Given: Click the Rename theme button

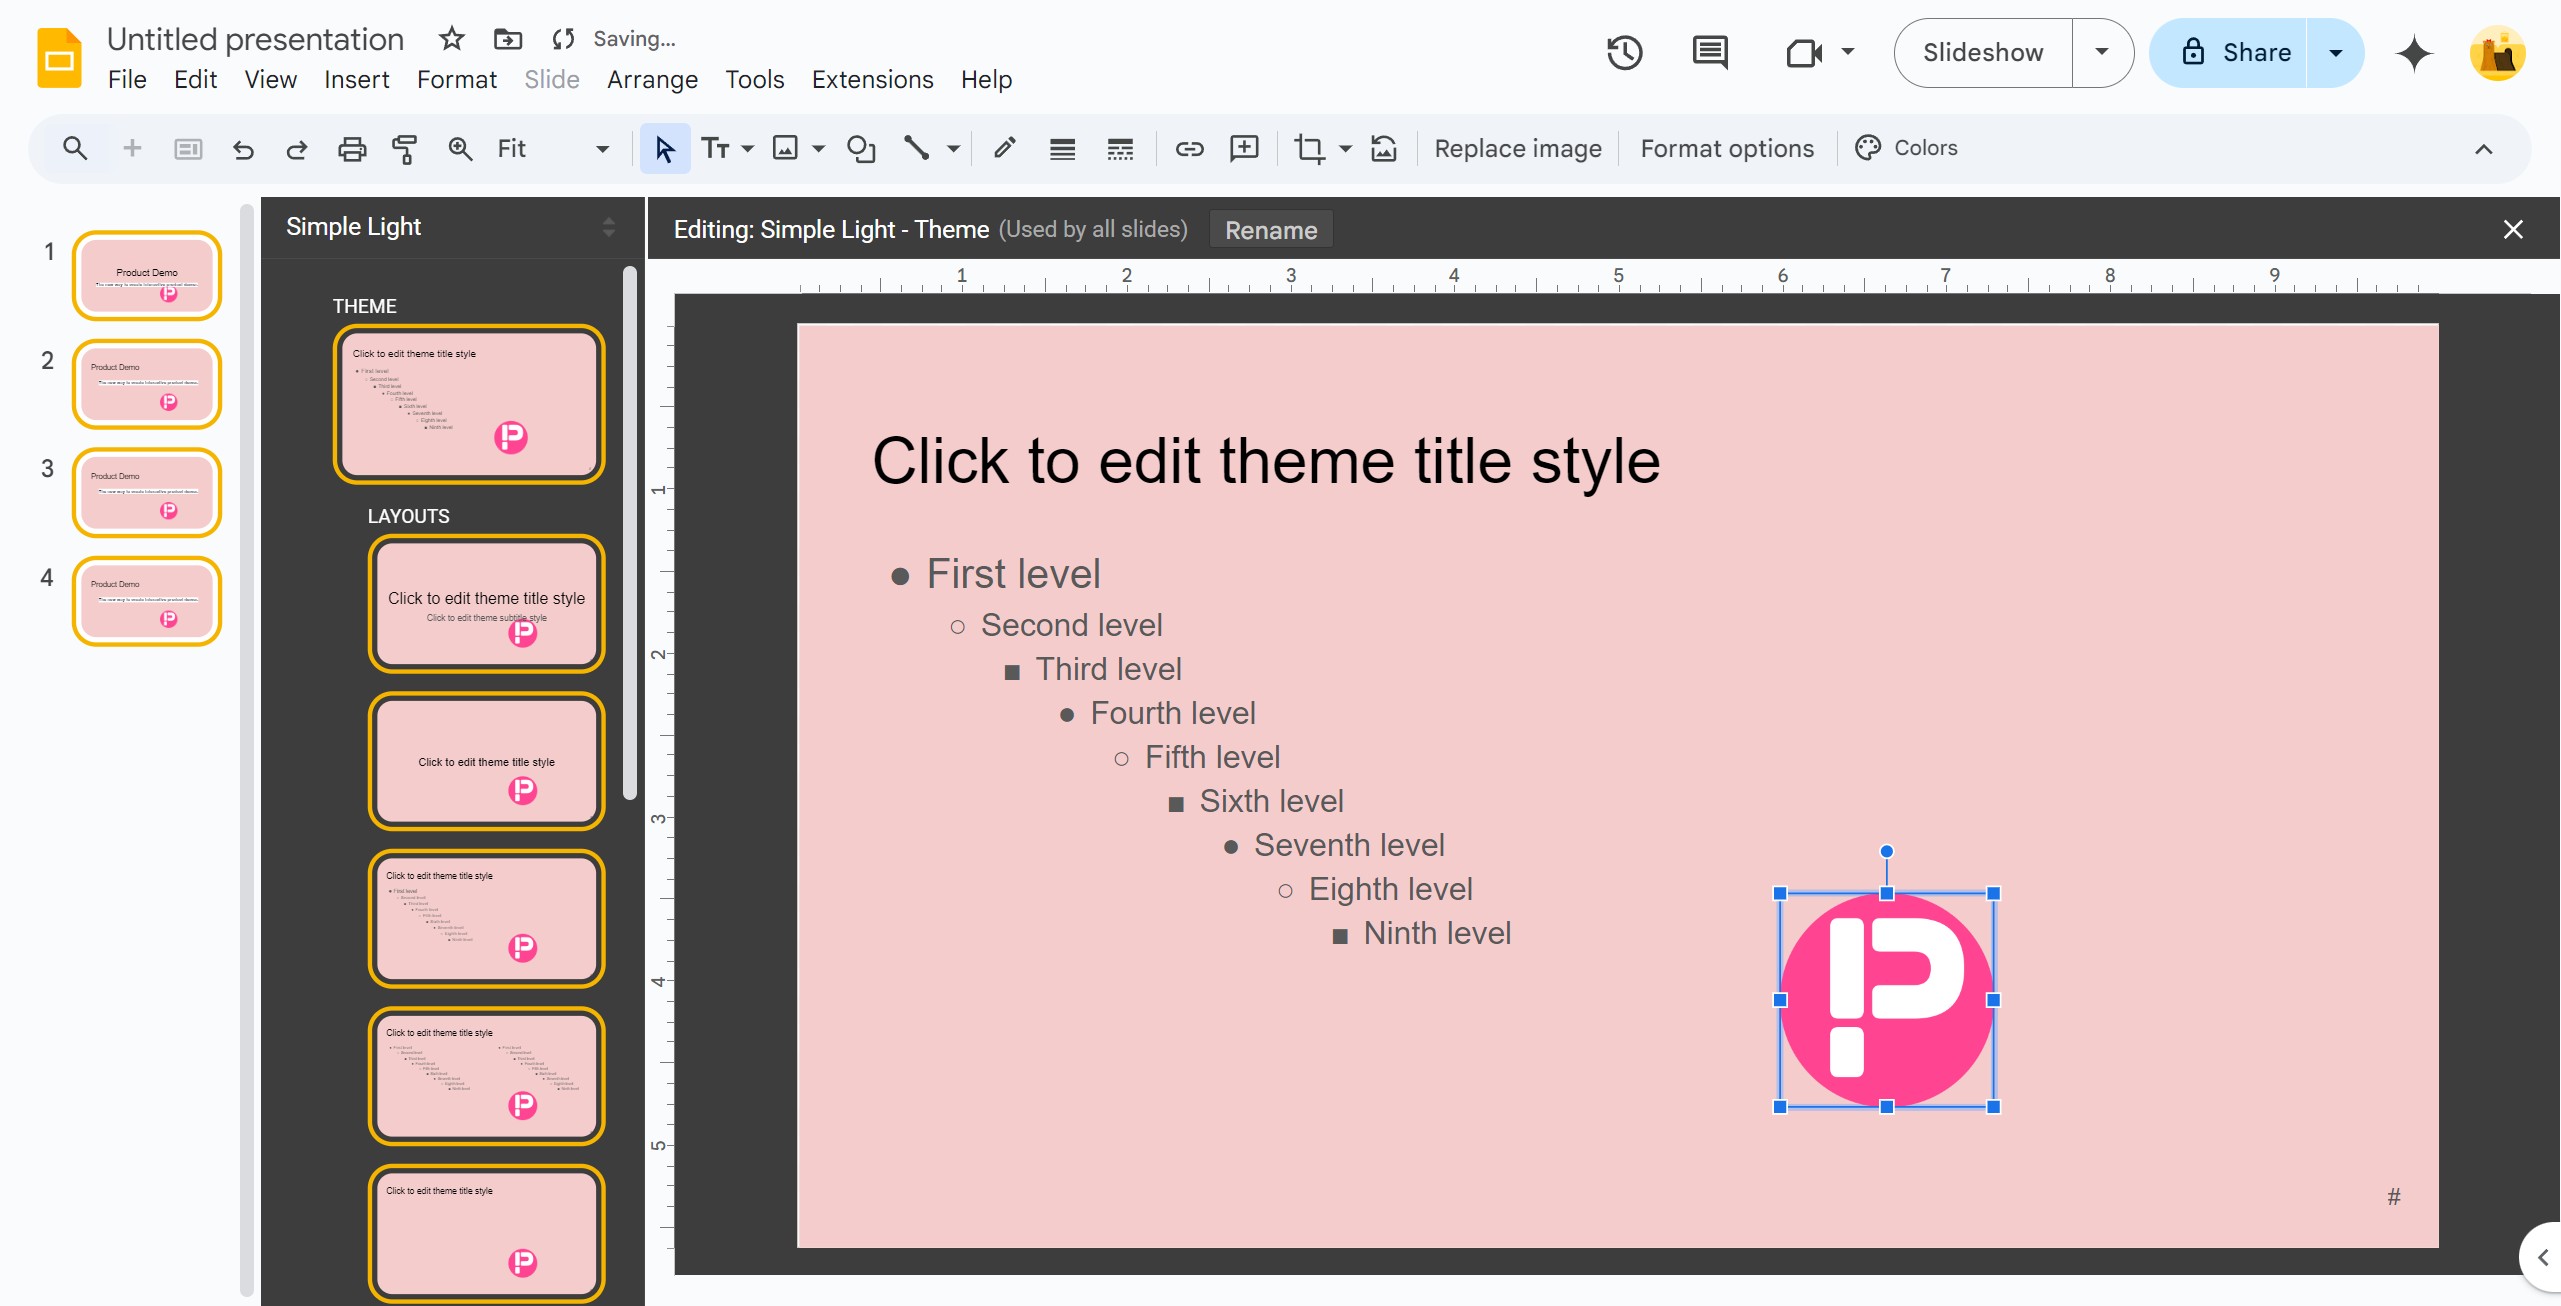Looking at the screenshot, I should 1271,230.
